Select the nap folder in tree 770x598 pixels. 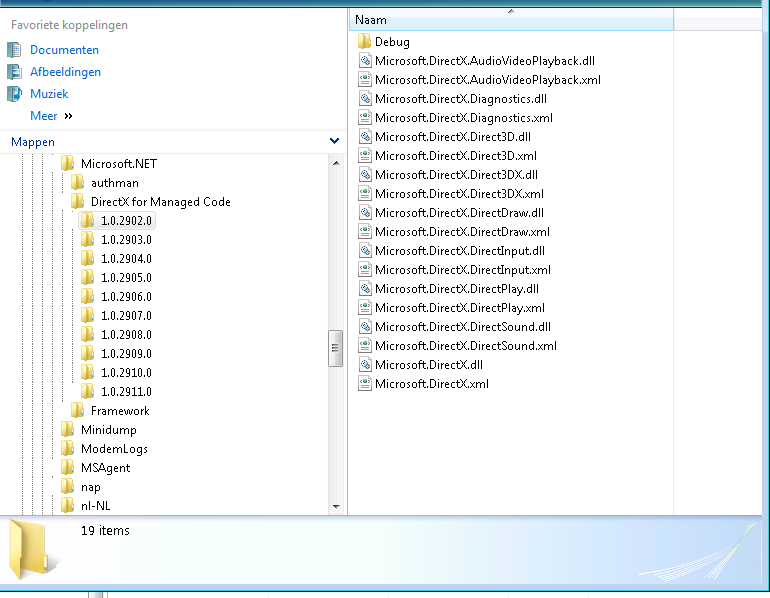[x=81, y=487]
